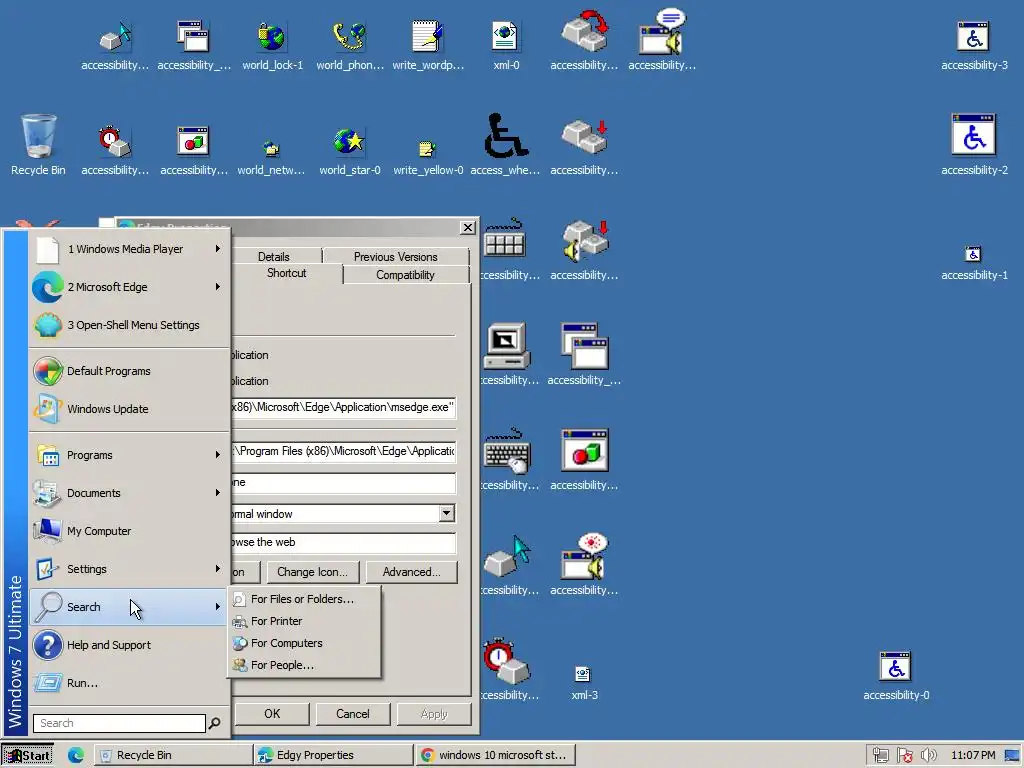Click the Default Programs icon in Start menu
The height and width of the screenshot is (768, 1024).
[48, 371]
